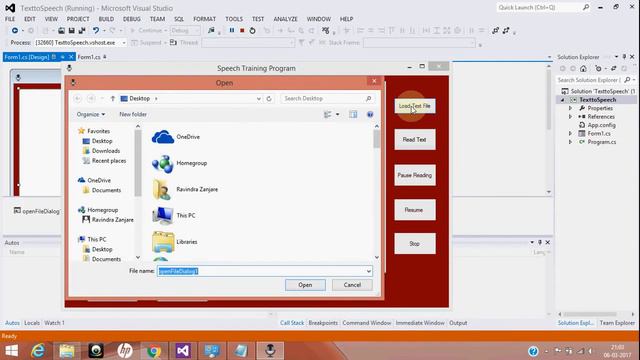Image resolution: width=640 pixels, height=360 pixels.
Task: Open the Process dropdown in debug toolbar
Action: [124, 42]
